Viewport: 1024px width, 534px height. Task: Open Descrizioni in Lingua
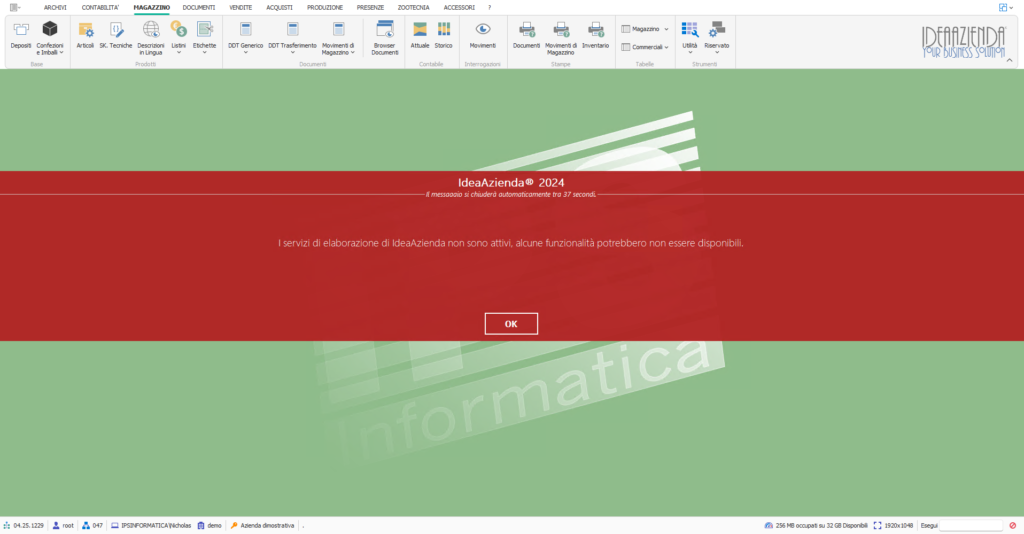point(151,38)
